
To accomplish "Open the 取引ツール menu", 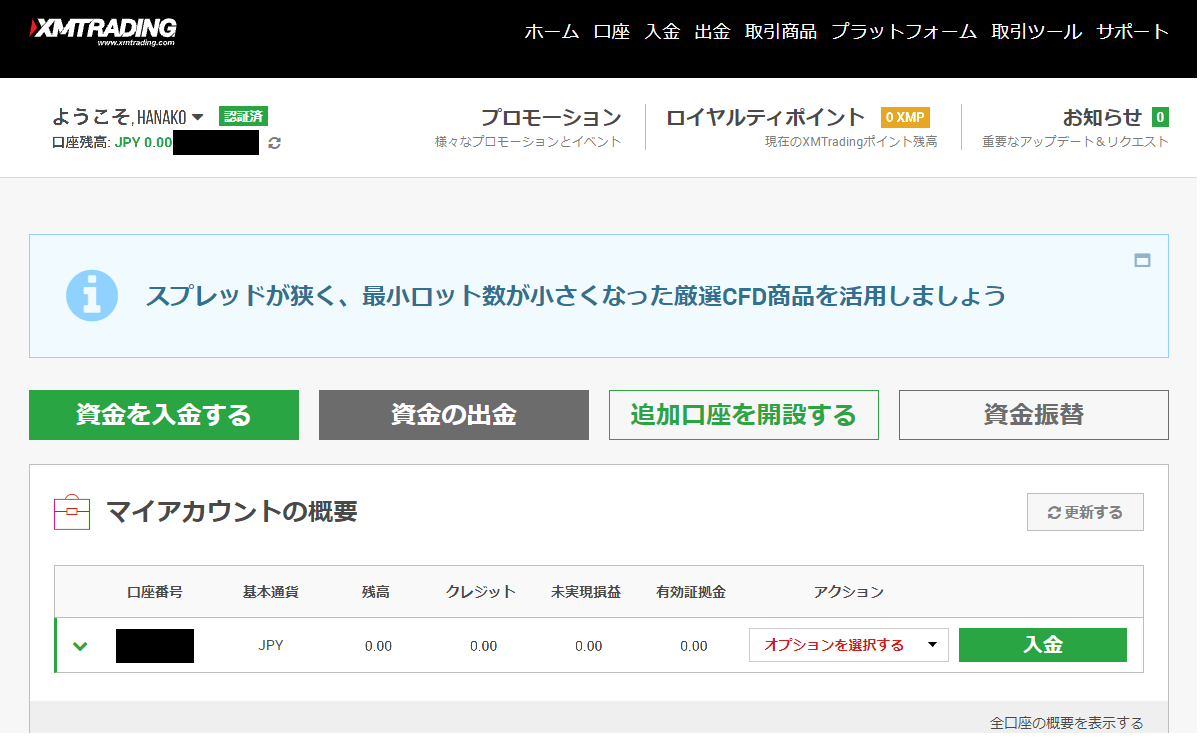I will pos(1037,31).
